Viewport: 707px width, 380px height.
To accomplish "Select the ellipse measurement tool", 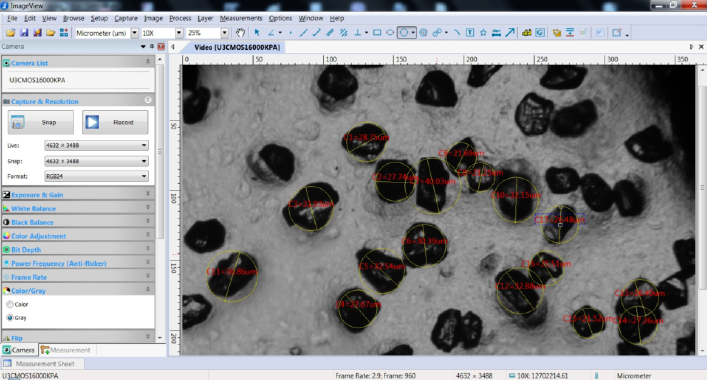I will [x=390, y=32].
